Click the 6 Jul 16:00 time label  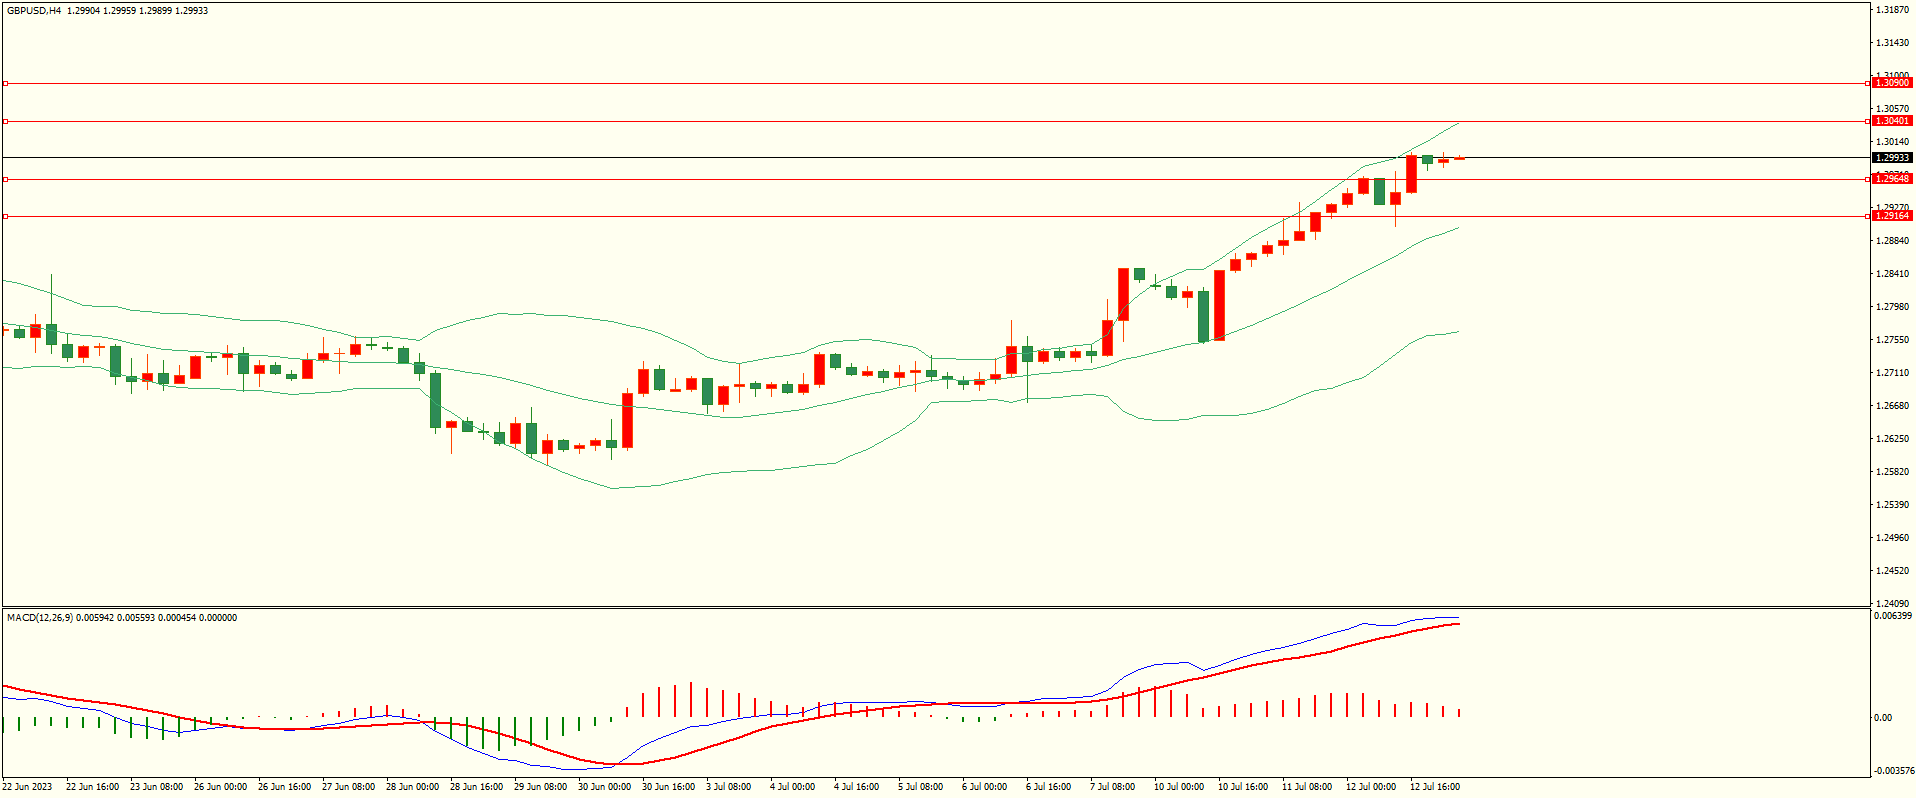point(1048,787)
